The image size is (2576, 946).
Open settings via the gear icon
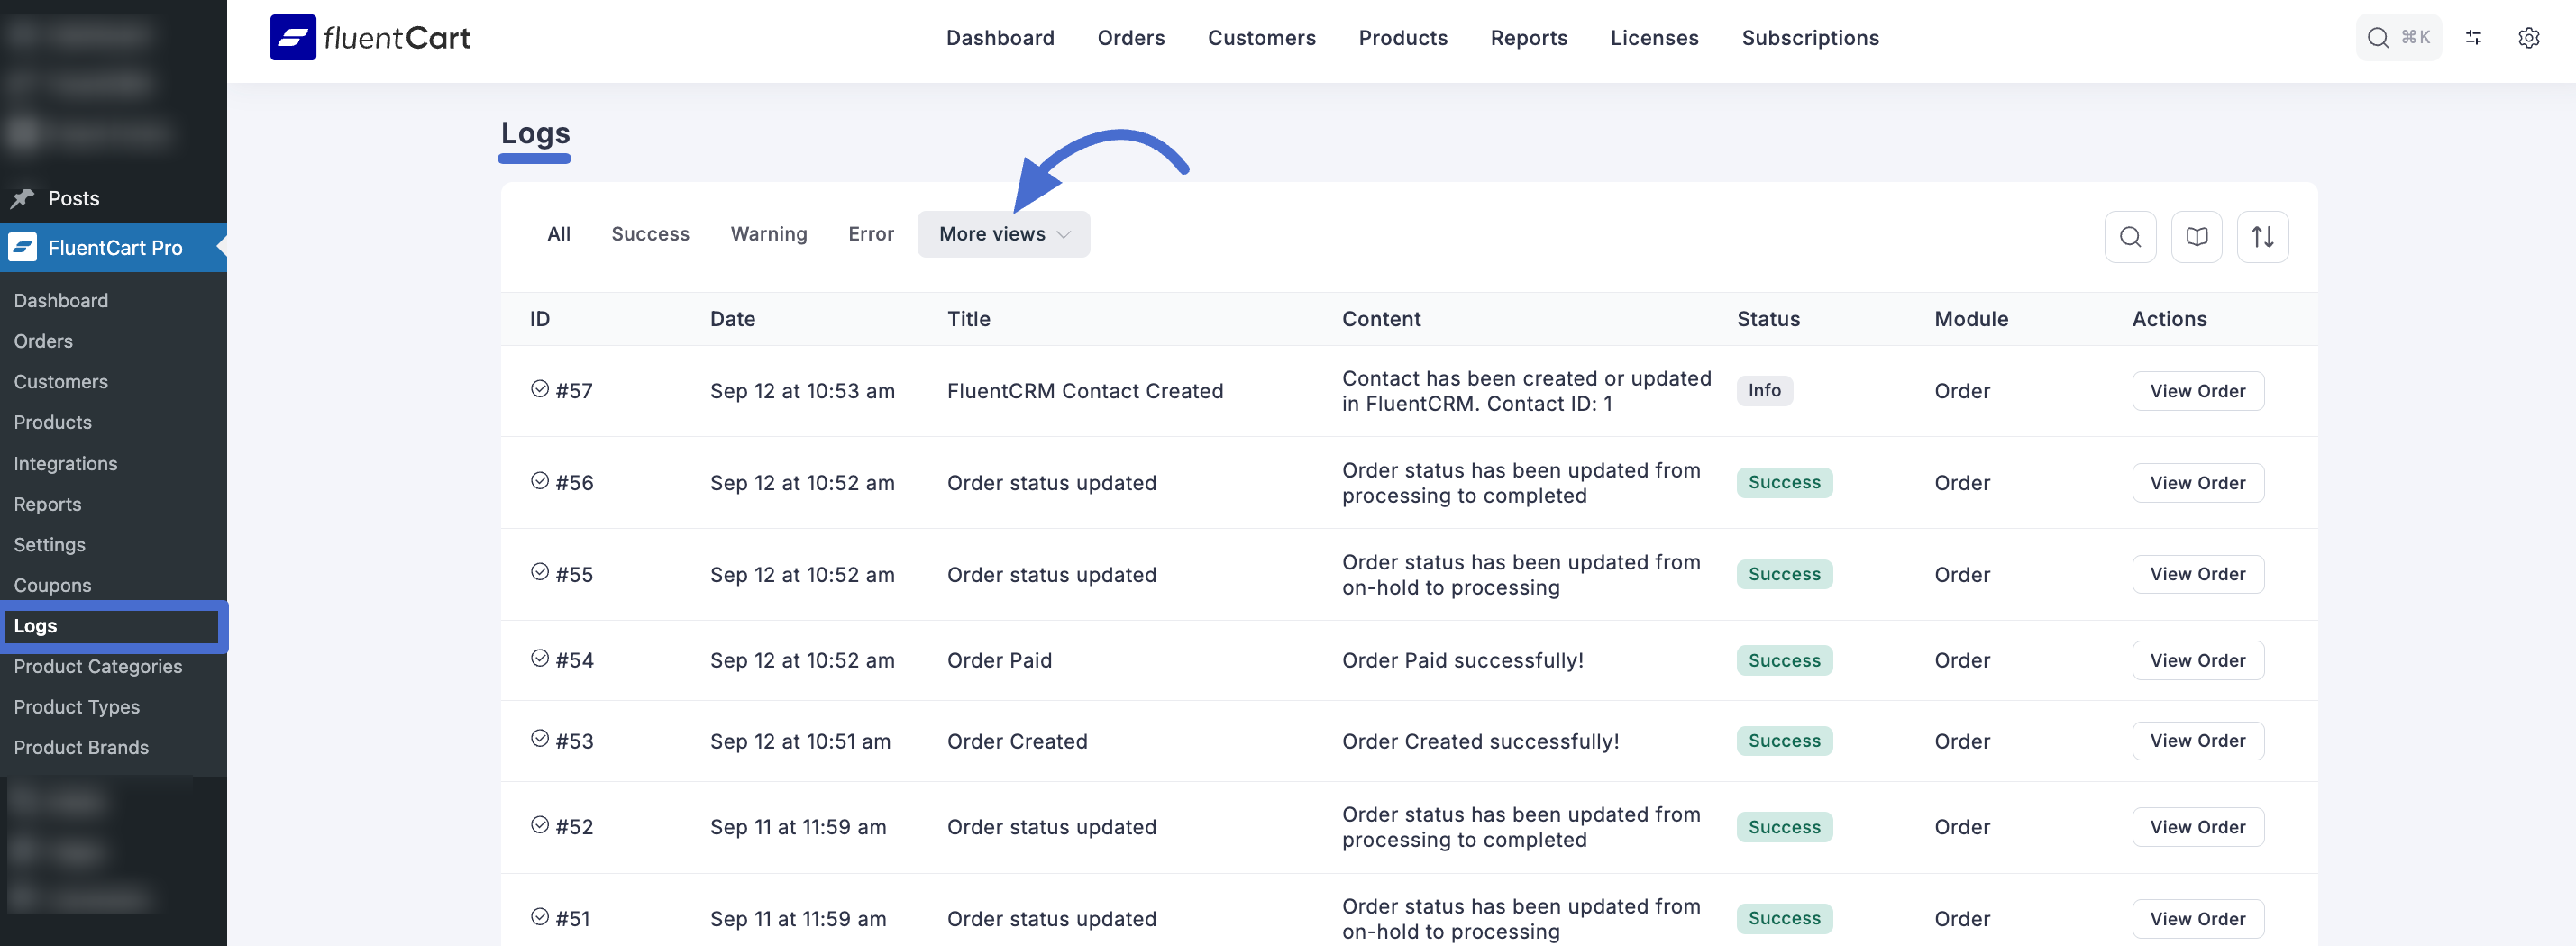coord(2528,38)
